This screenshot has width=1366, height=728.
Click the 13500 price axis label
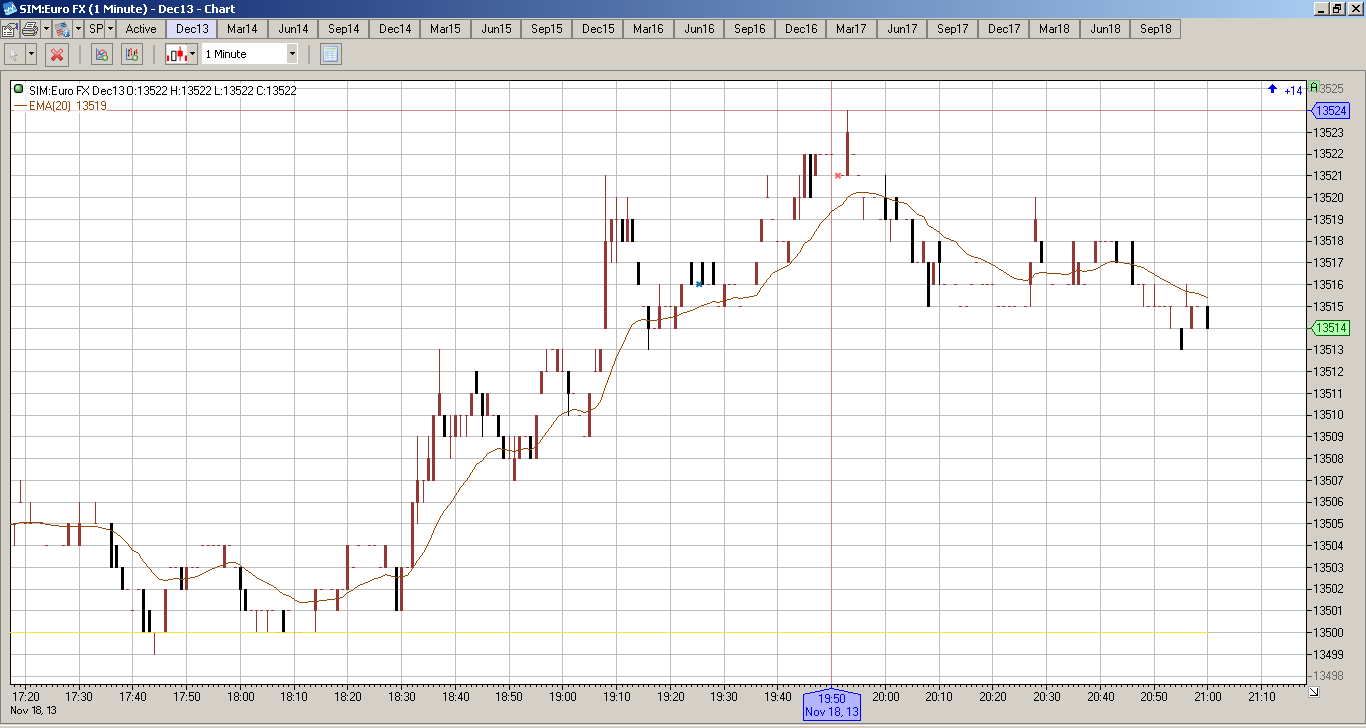coord(1330,633)
